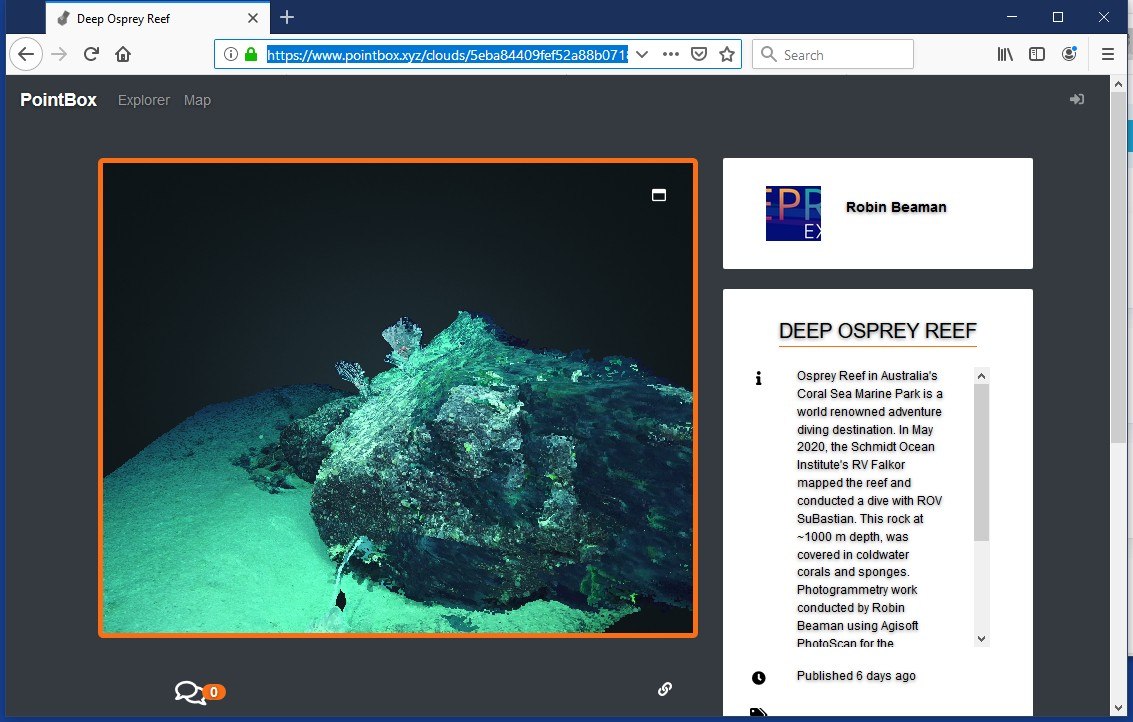This screenshot has width=1133, height=722.
Task: Click in the Firefox Search field
Action: (833, 54)
